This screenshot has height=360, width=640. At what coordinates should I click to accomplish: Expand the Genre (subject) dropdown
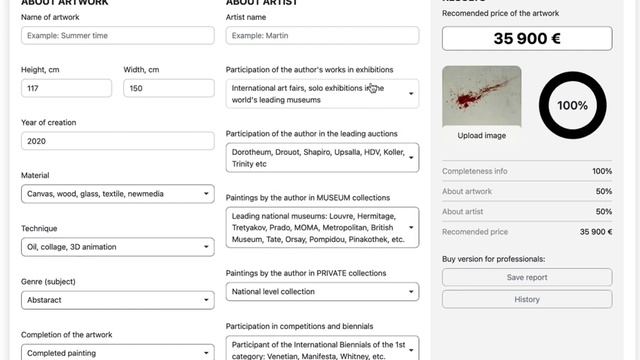coord(118,300)
